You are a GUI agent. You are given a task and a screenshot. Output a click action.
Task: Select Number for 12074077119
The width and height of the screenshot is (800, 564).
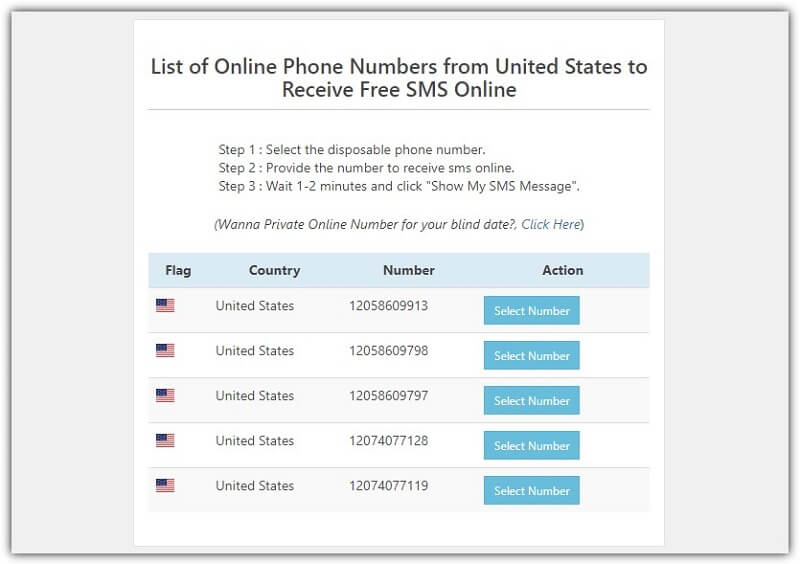coord(532,490)
